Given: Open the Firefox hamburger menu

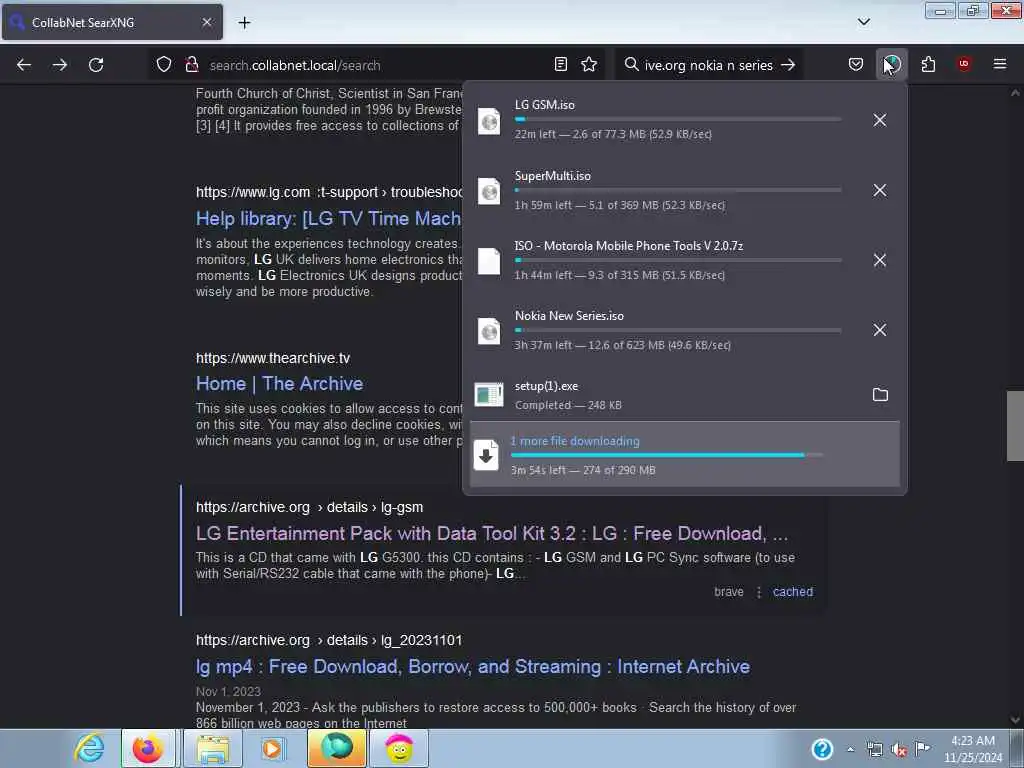Looking at the screenshot, I should pyautogui.click(x=1000, y=64).
